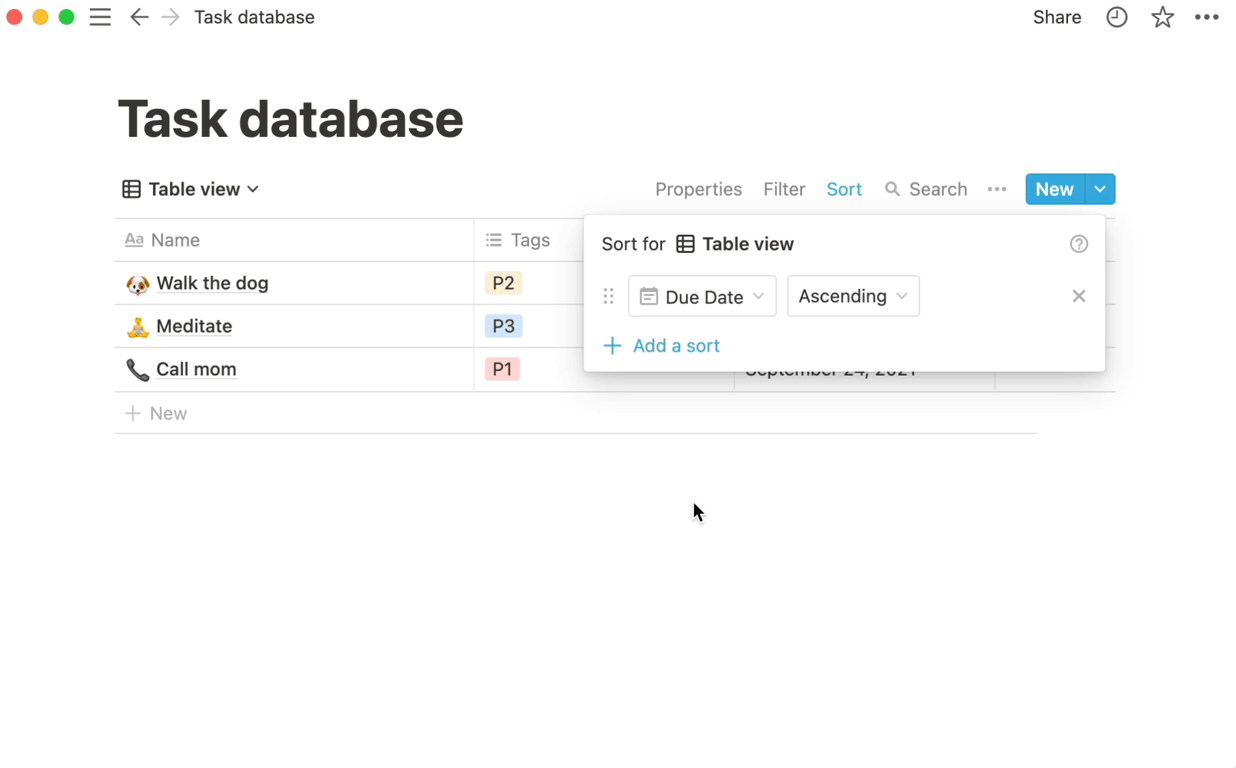The height and width of the screenshot is (768, 1236).
Task: Go back with the left arrow
Action: tap(139, 17)
